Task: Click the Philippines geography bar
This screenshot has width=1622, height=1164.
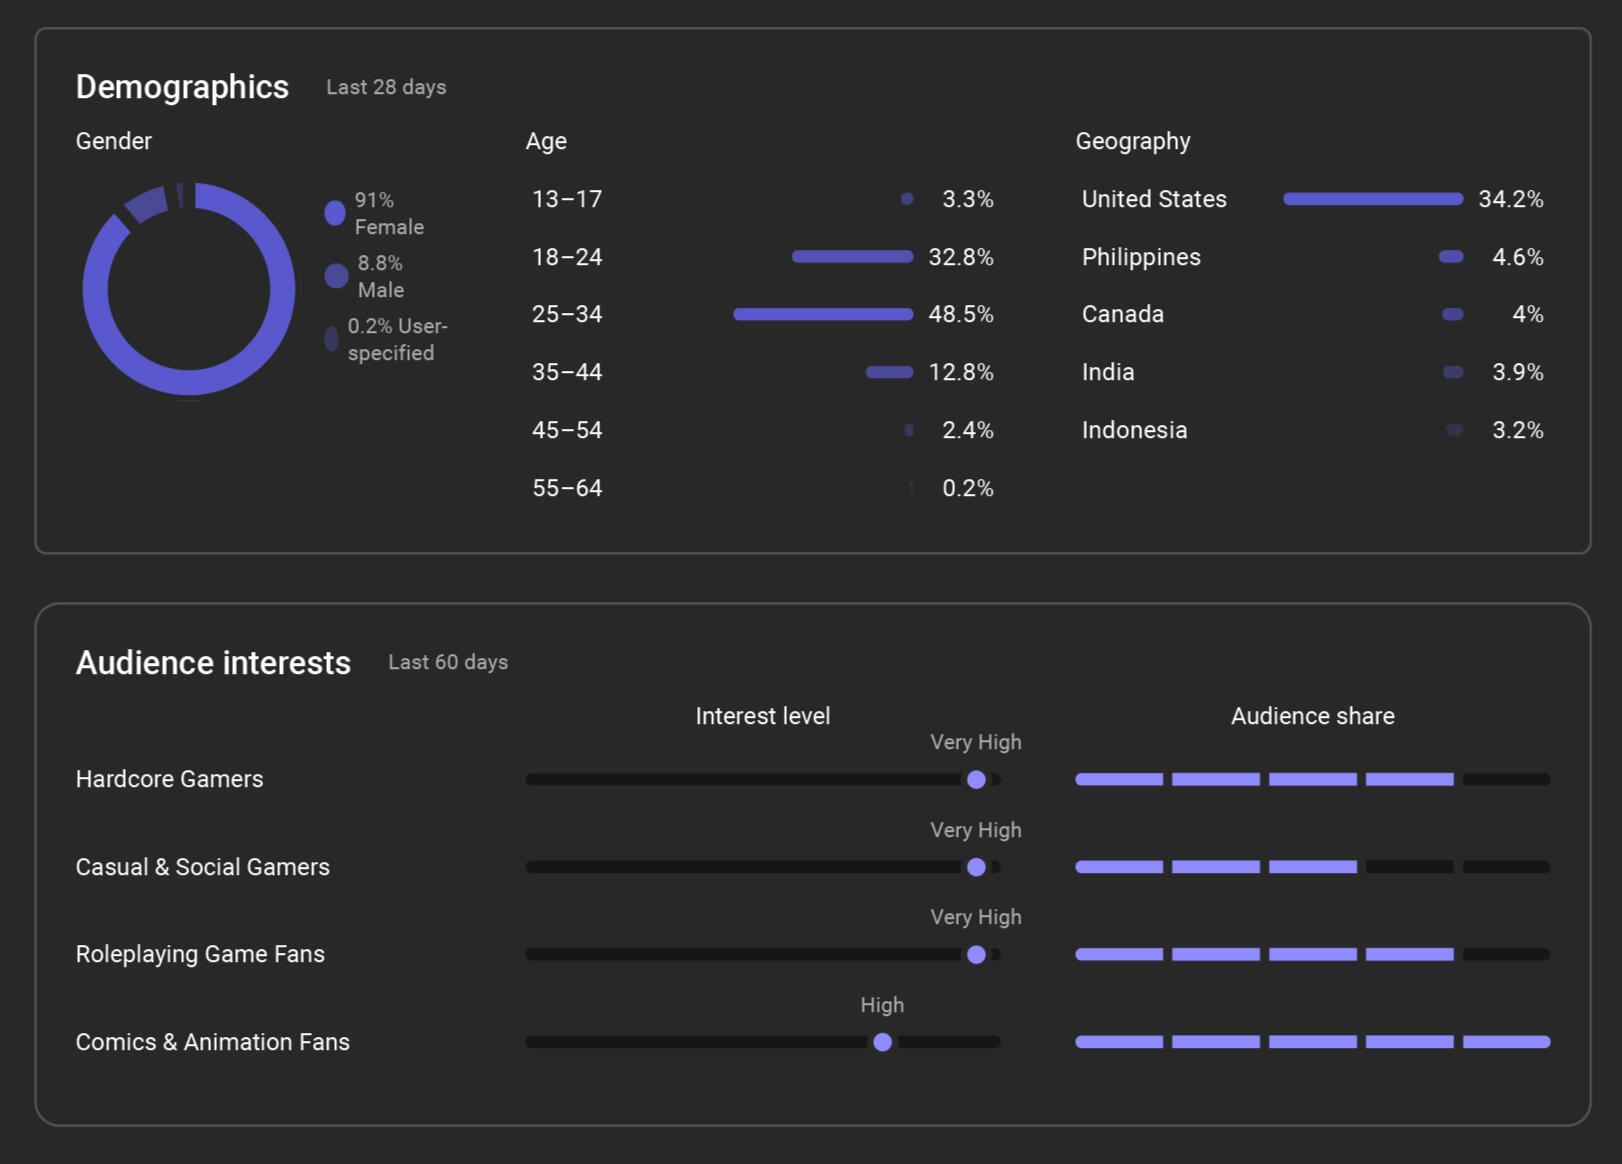Action: point(1450,257)
